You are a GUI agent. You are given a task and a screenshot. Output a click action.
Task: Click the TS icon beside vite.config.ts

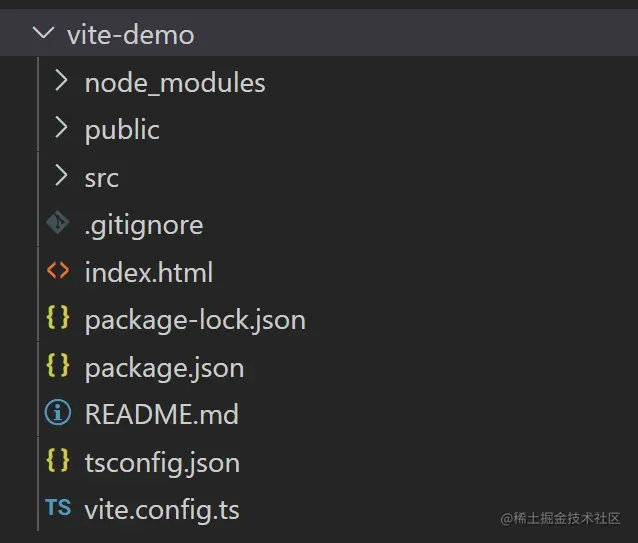[58, 508]
